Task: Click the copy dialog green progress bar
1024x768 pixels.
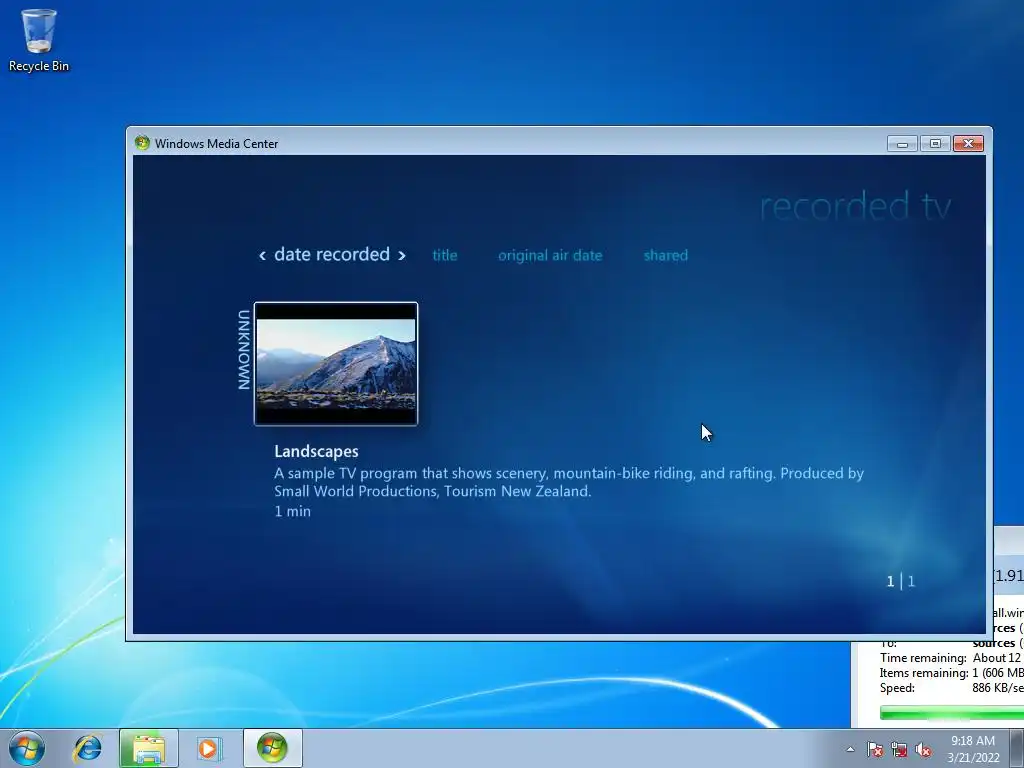Action: 952,712
